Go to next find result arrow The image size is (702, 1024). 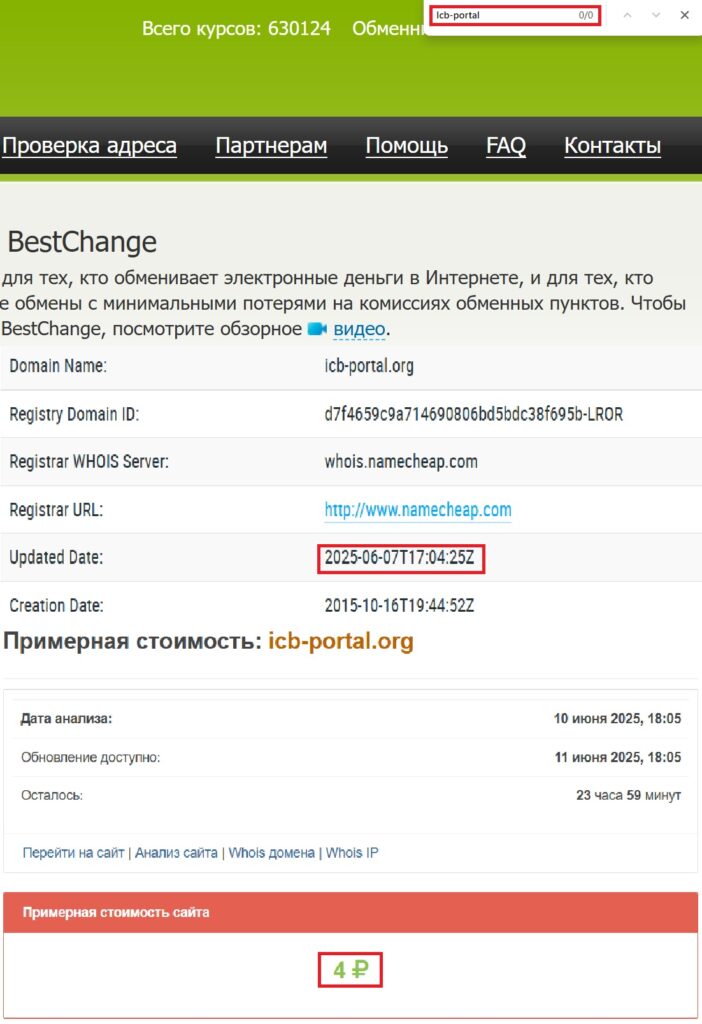pyautogui.click(x=656, y=15)
